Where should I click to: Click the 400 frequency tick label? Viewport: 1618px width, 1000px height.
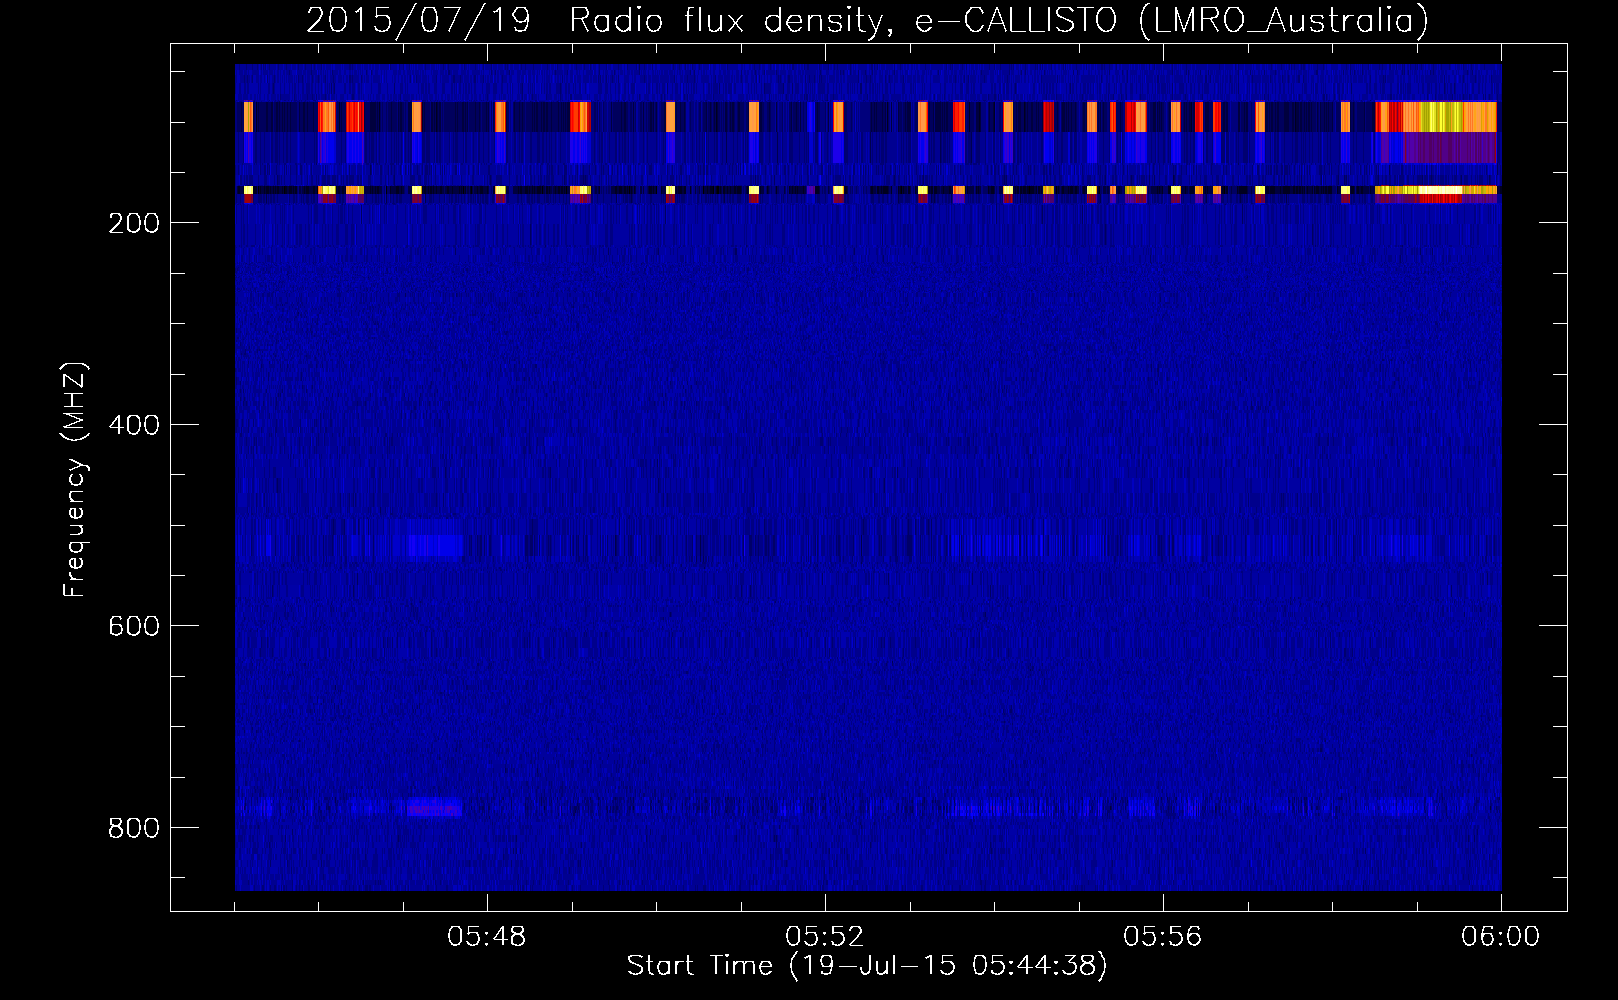point(134,425)
